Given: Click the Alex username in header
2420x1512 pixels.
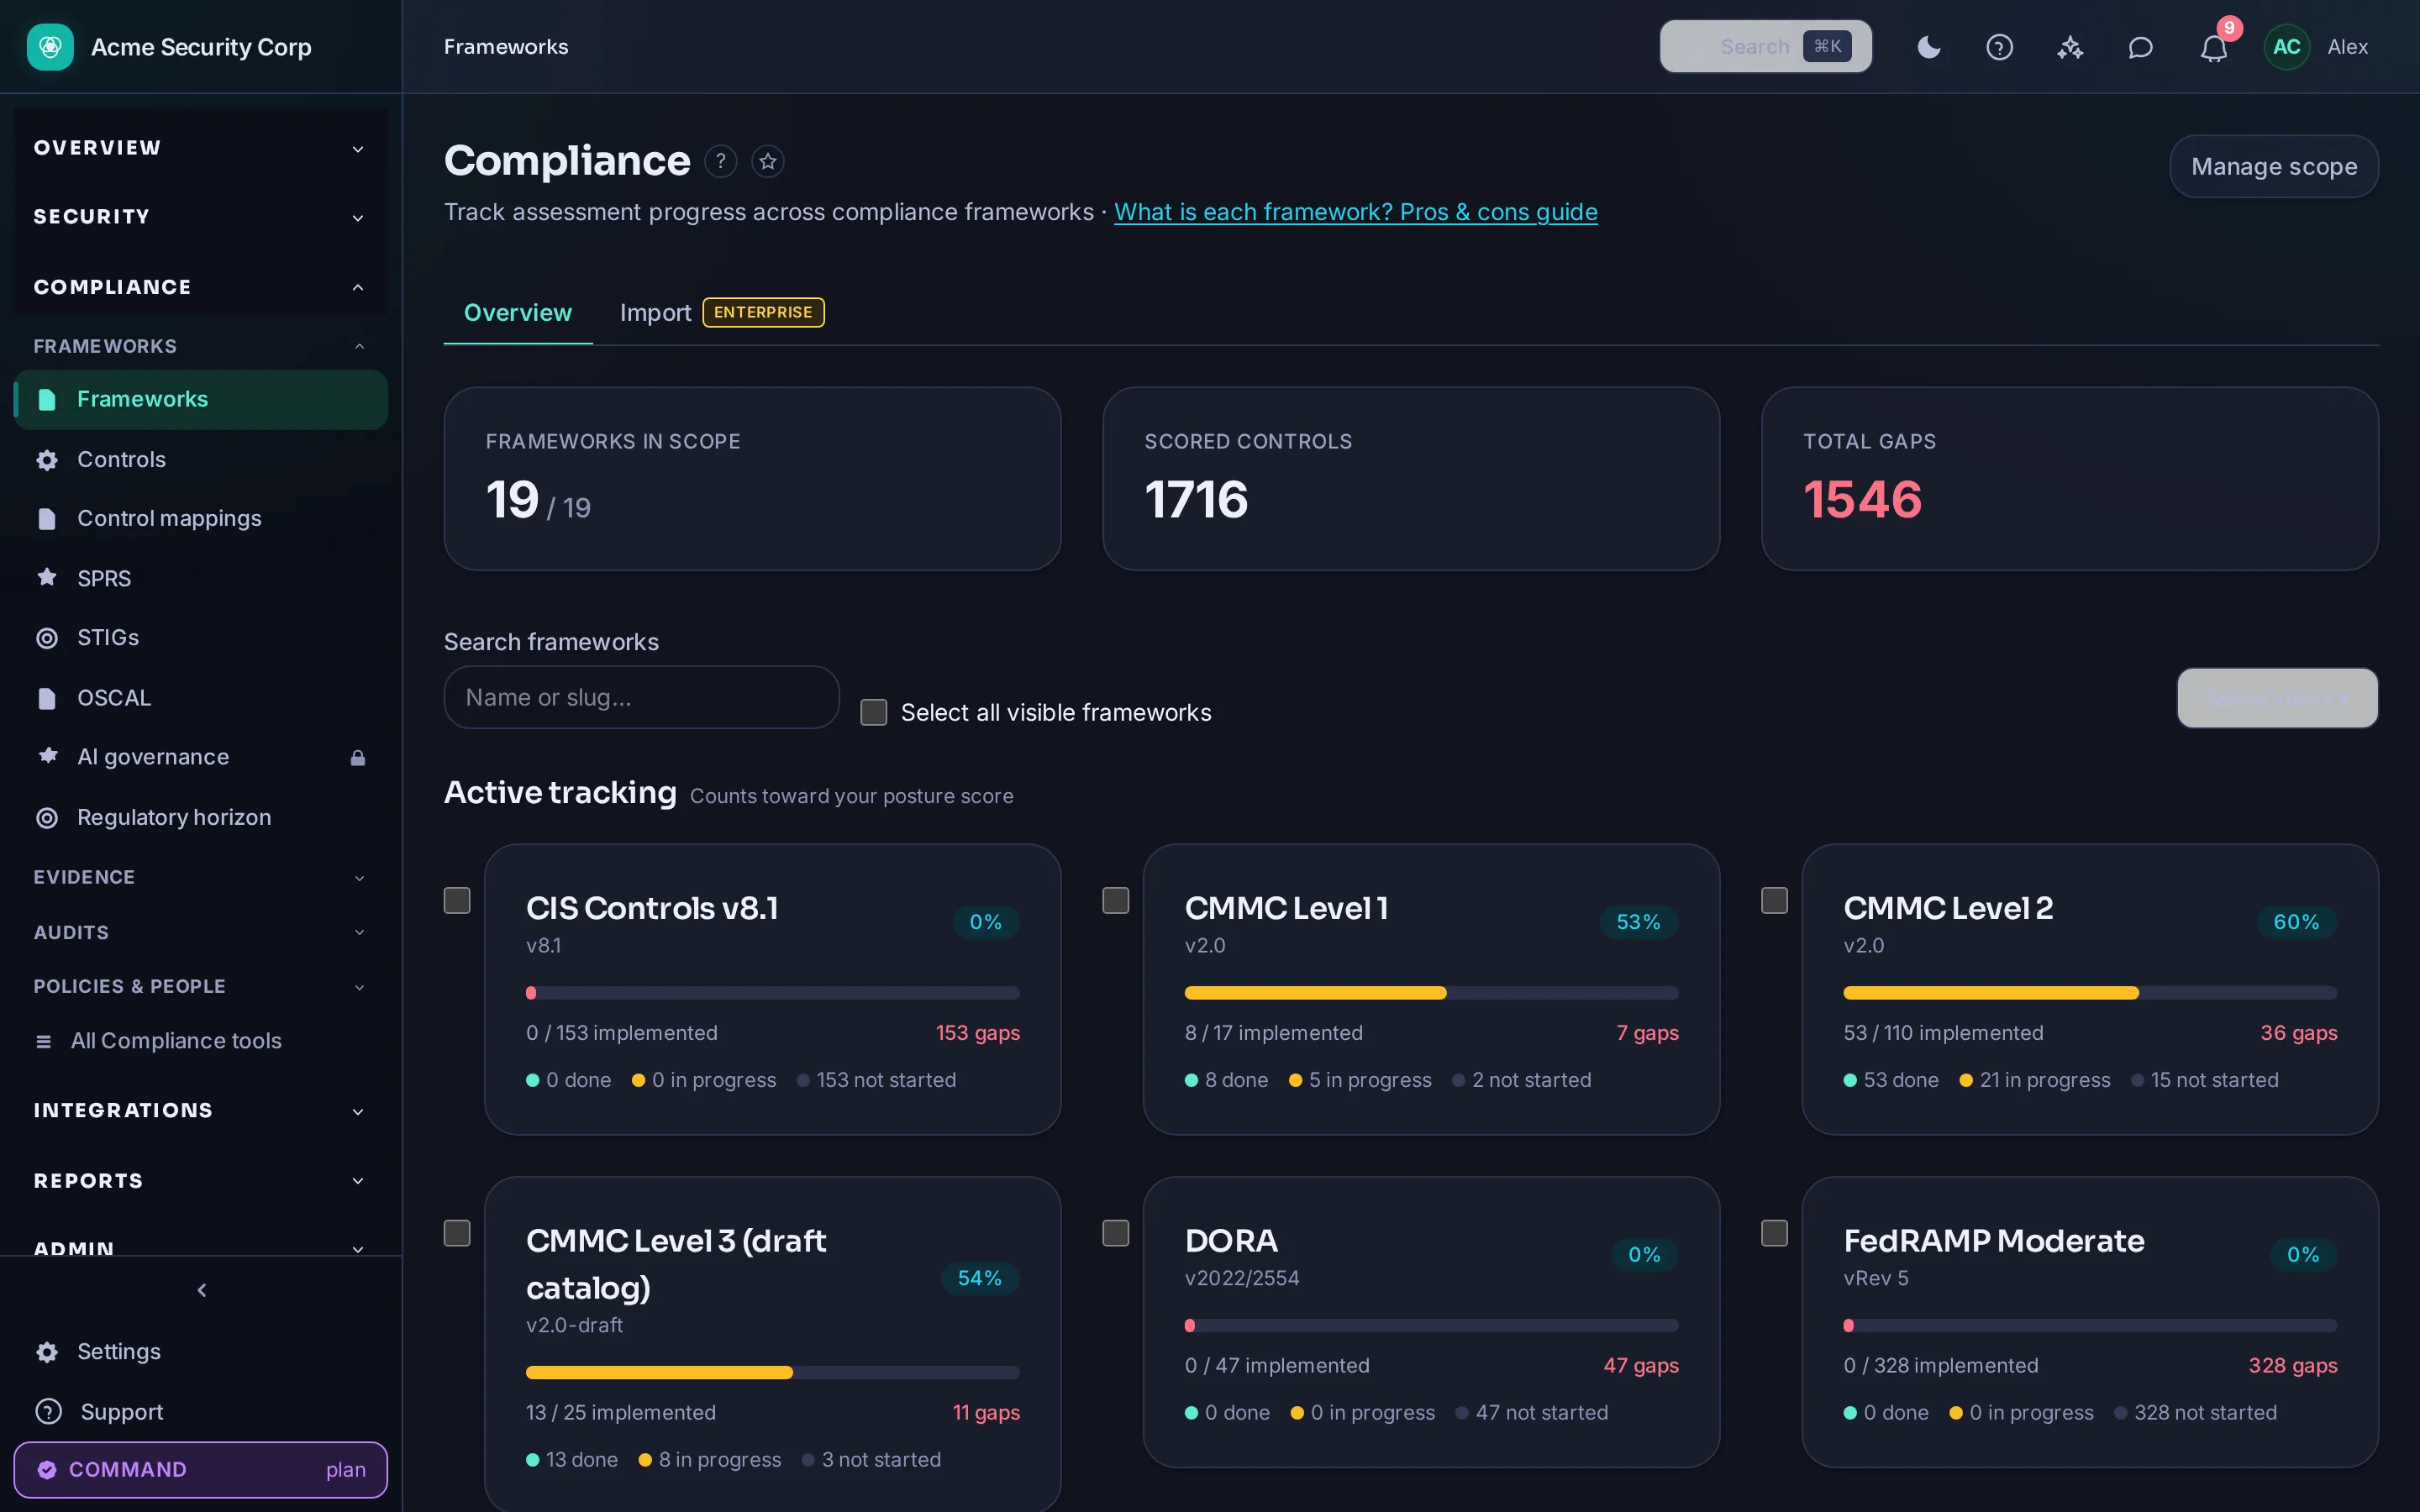Looking at the screenshot, I should tap(2347, 47).
